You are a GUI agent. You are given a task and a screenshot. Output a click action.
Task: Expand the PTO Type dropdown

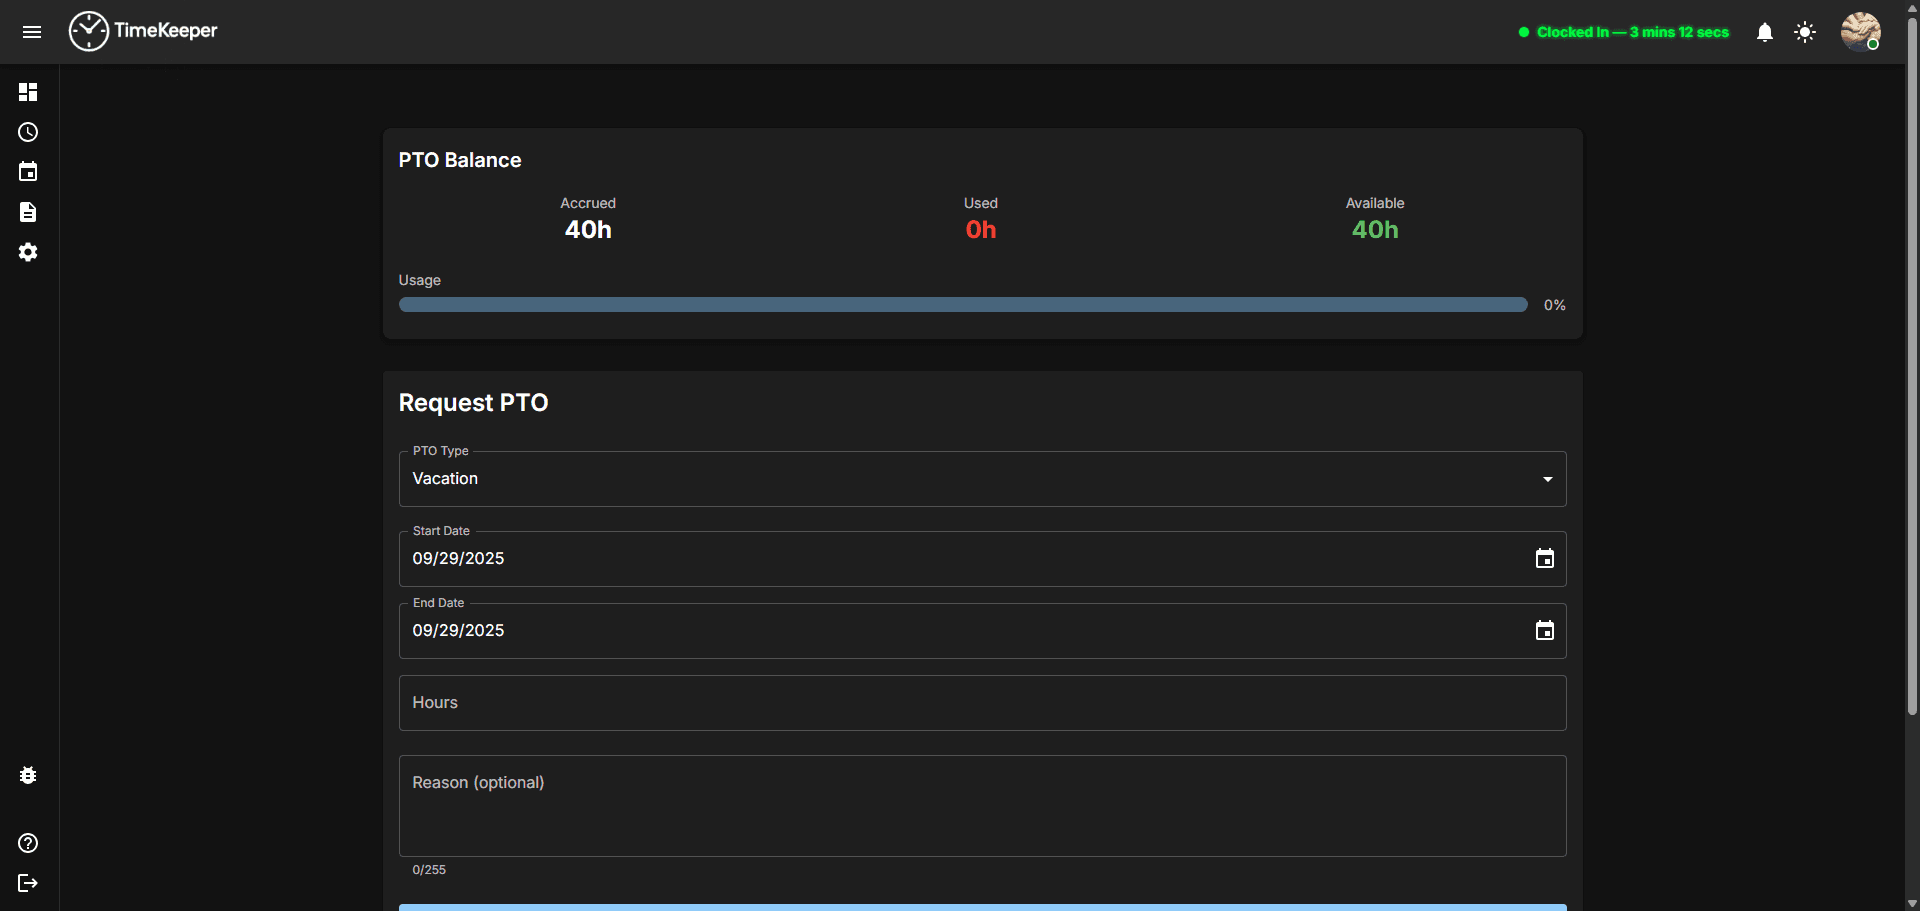tap(982, 479)
